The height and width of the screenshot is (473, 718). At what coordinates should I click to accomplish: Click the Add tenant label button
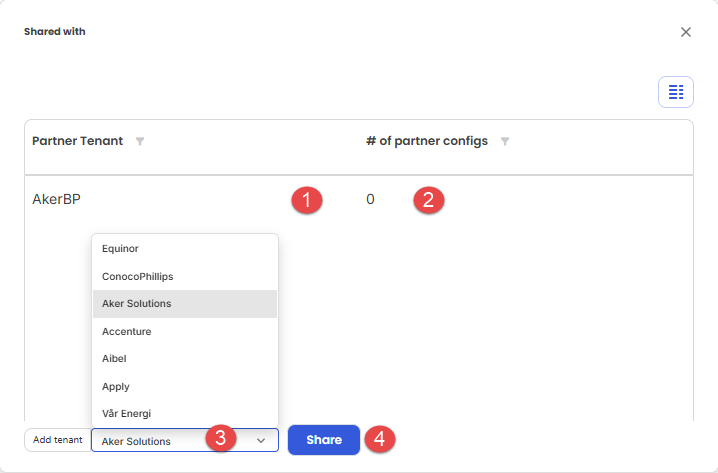tap(58, 440)
